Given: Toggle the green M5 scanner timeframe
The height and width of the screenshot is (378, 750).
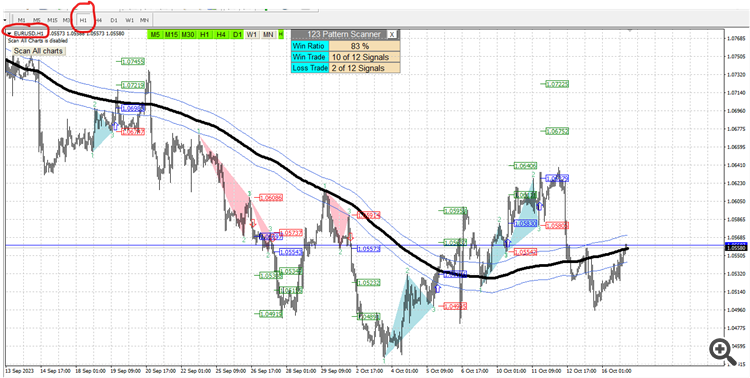Looking at the screenshot, I should (x=154, y=35).
